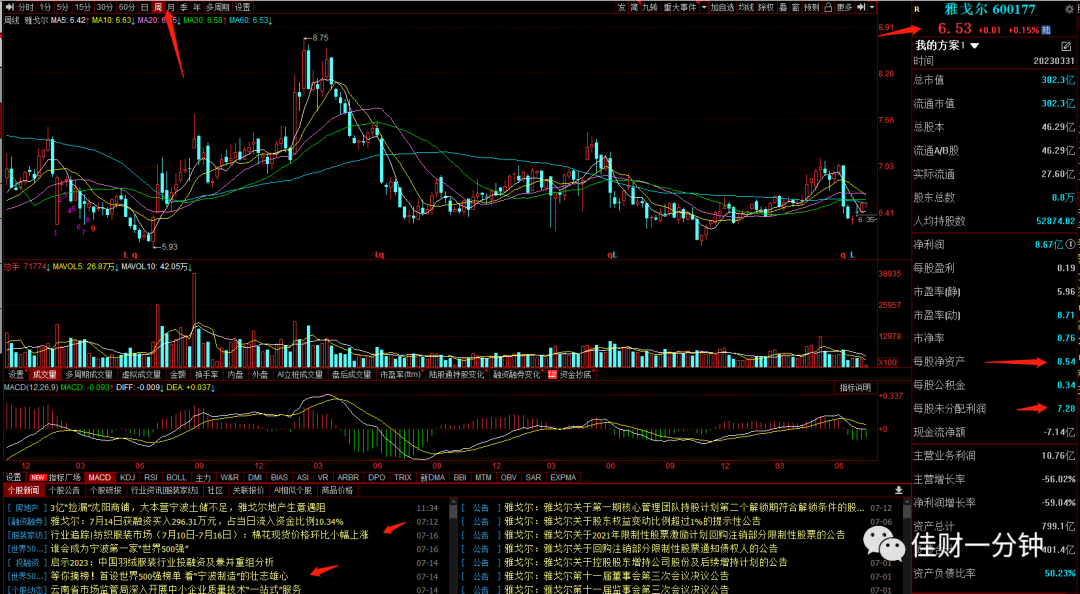Open the 社区 community tab
1080x594 pixels.
click(x=216, y=490)
